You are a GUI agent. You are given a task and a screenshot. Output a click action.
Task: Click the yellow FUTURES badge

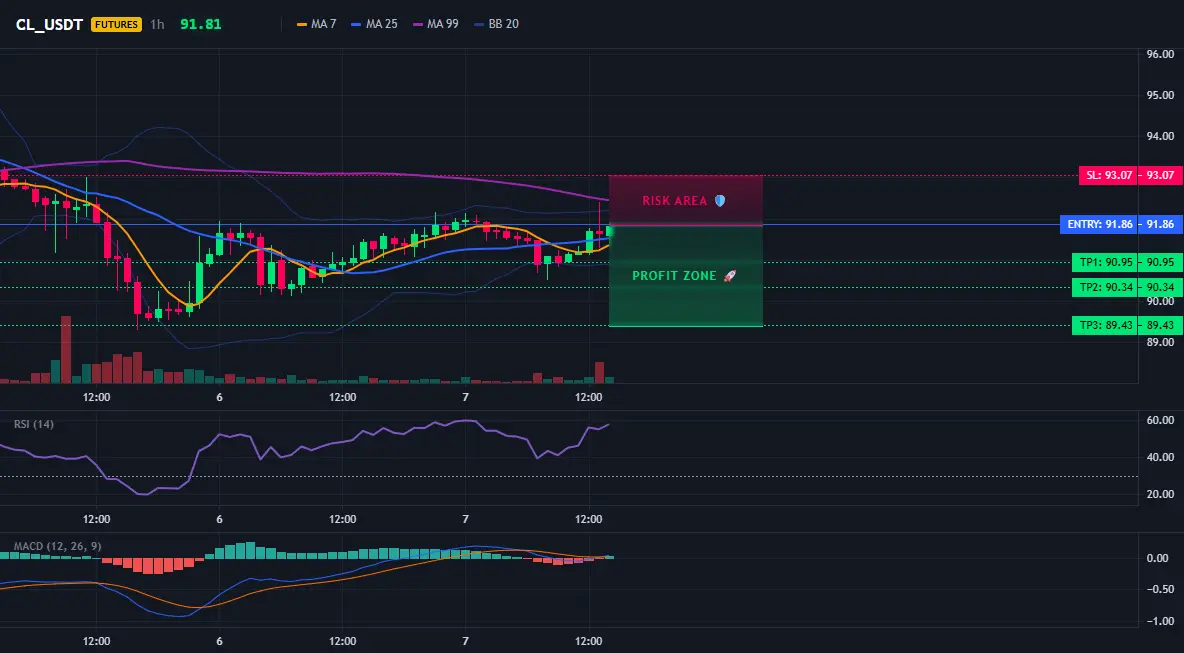pos(116,24)
